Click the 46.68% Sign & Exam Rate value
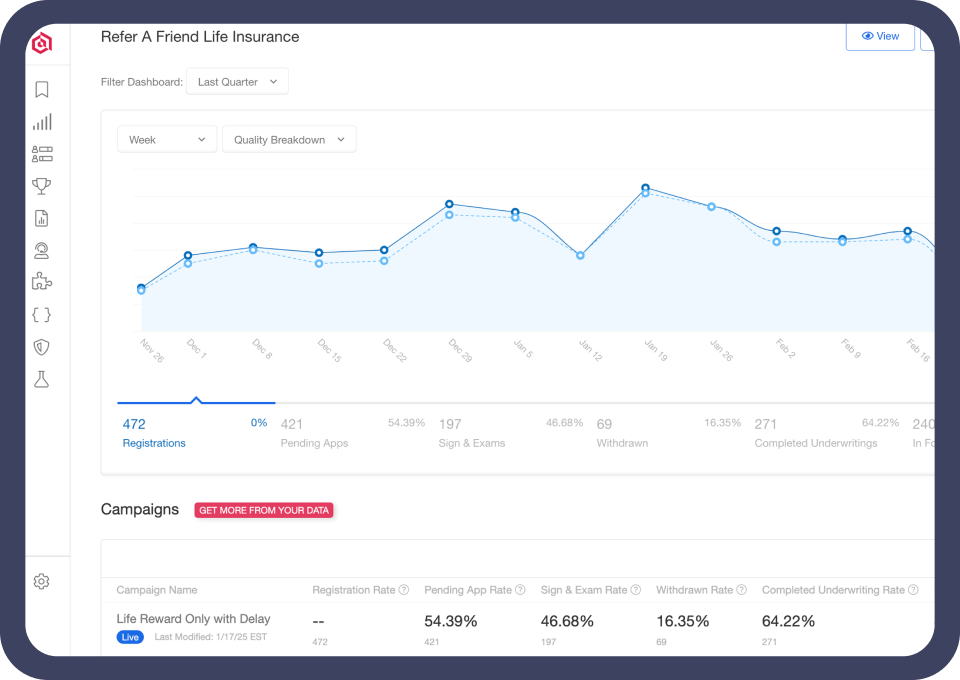Viewport: 960px width, 680px height. (x=567, y=621)
